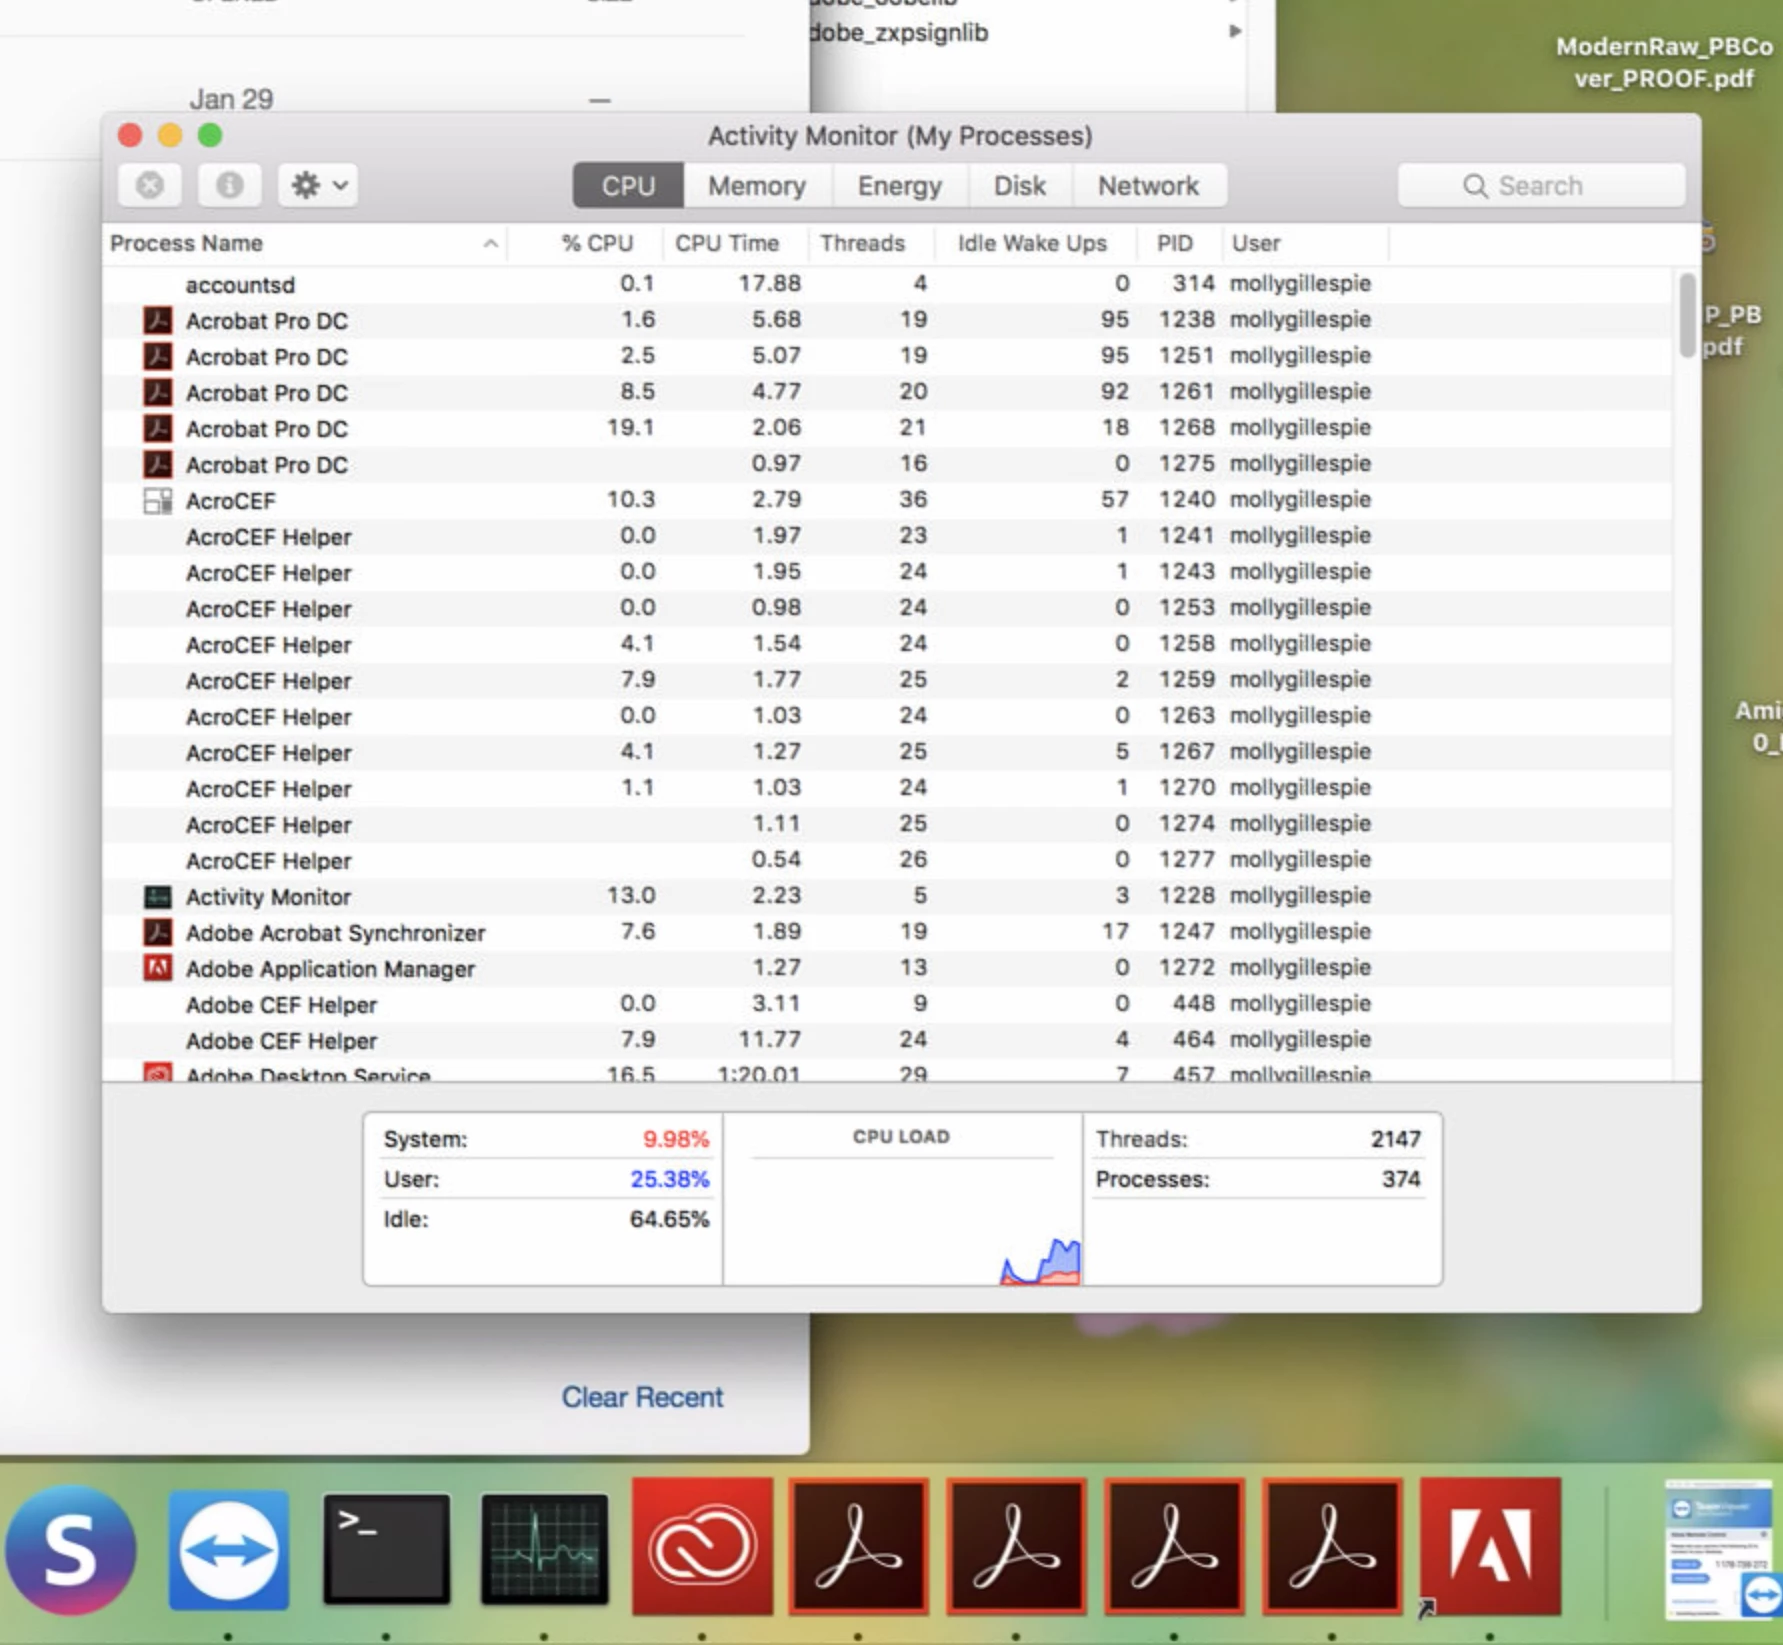Open Activity Monitor from the Dock
1783x1645 pixels.
[x=544, y=1548]
